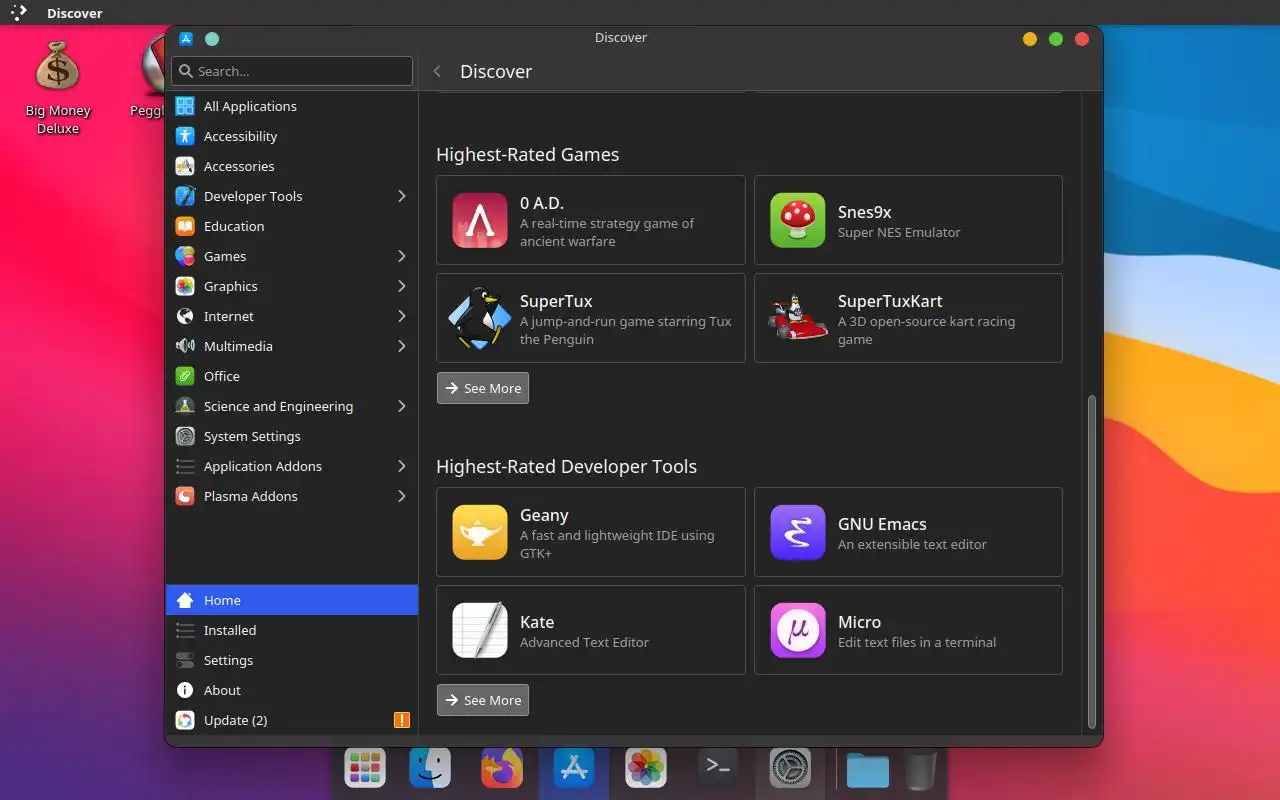Expand the Developer Tools category
Image resolution: width=1280 pixels, height=800 pixels.
click(x=402, y=196)
